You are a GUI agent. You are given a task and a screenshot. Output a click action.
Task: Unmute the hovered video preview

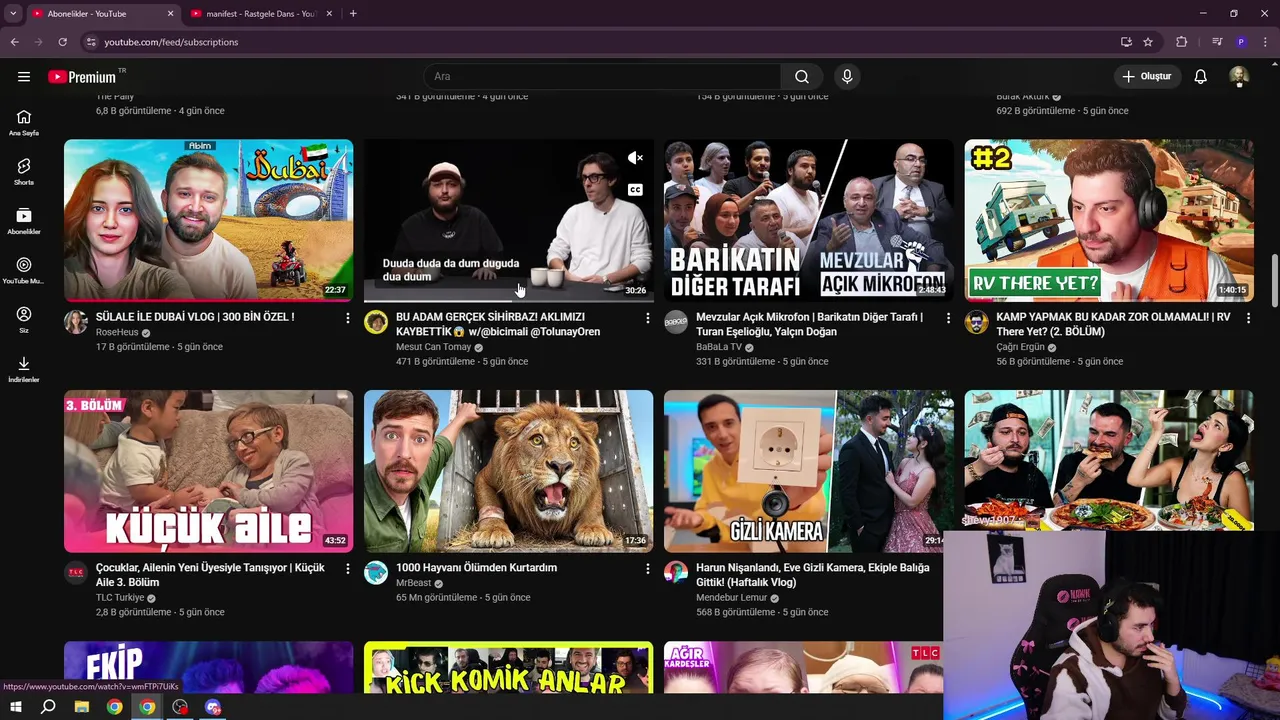click(x=635, y=158)
